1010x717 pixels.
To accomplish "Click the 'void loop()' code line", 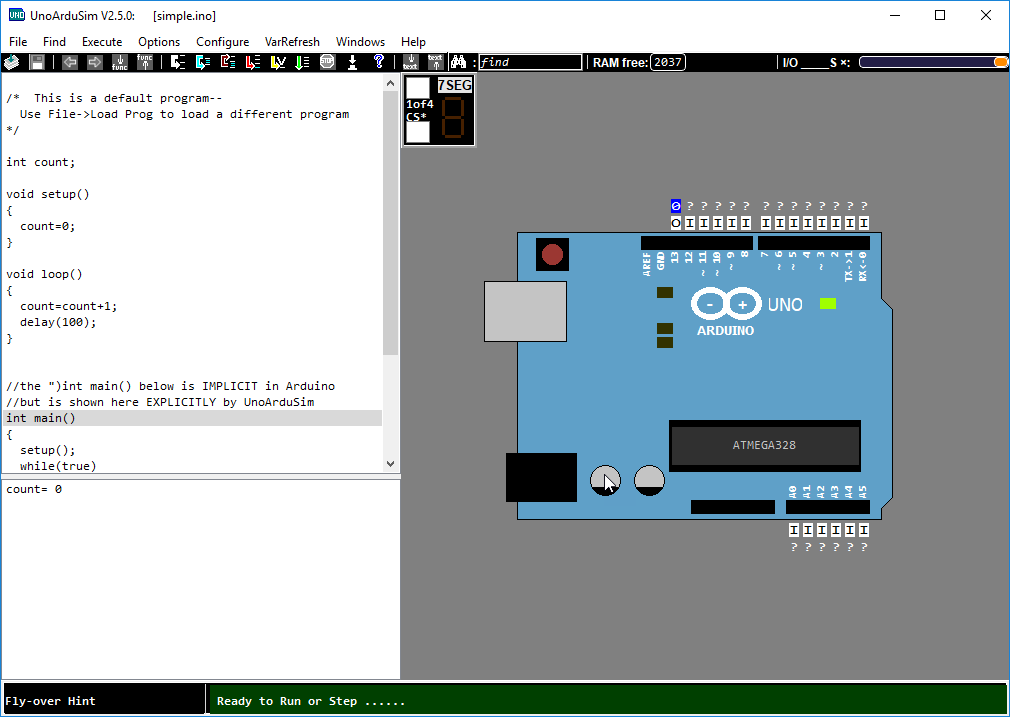I will pos(44,274).
